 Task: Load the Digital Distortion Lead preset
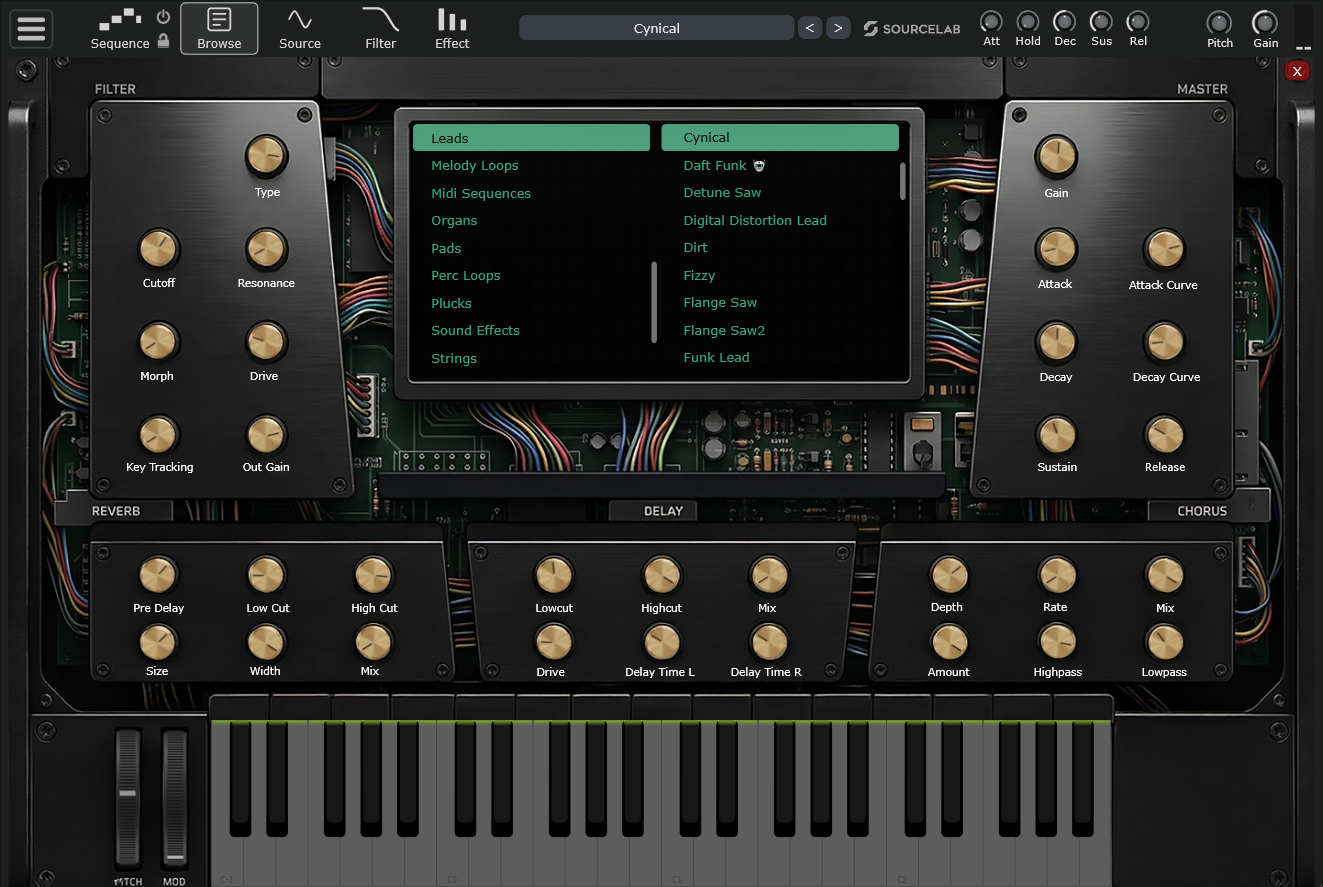coord(755,221)
